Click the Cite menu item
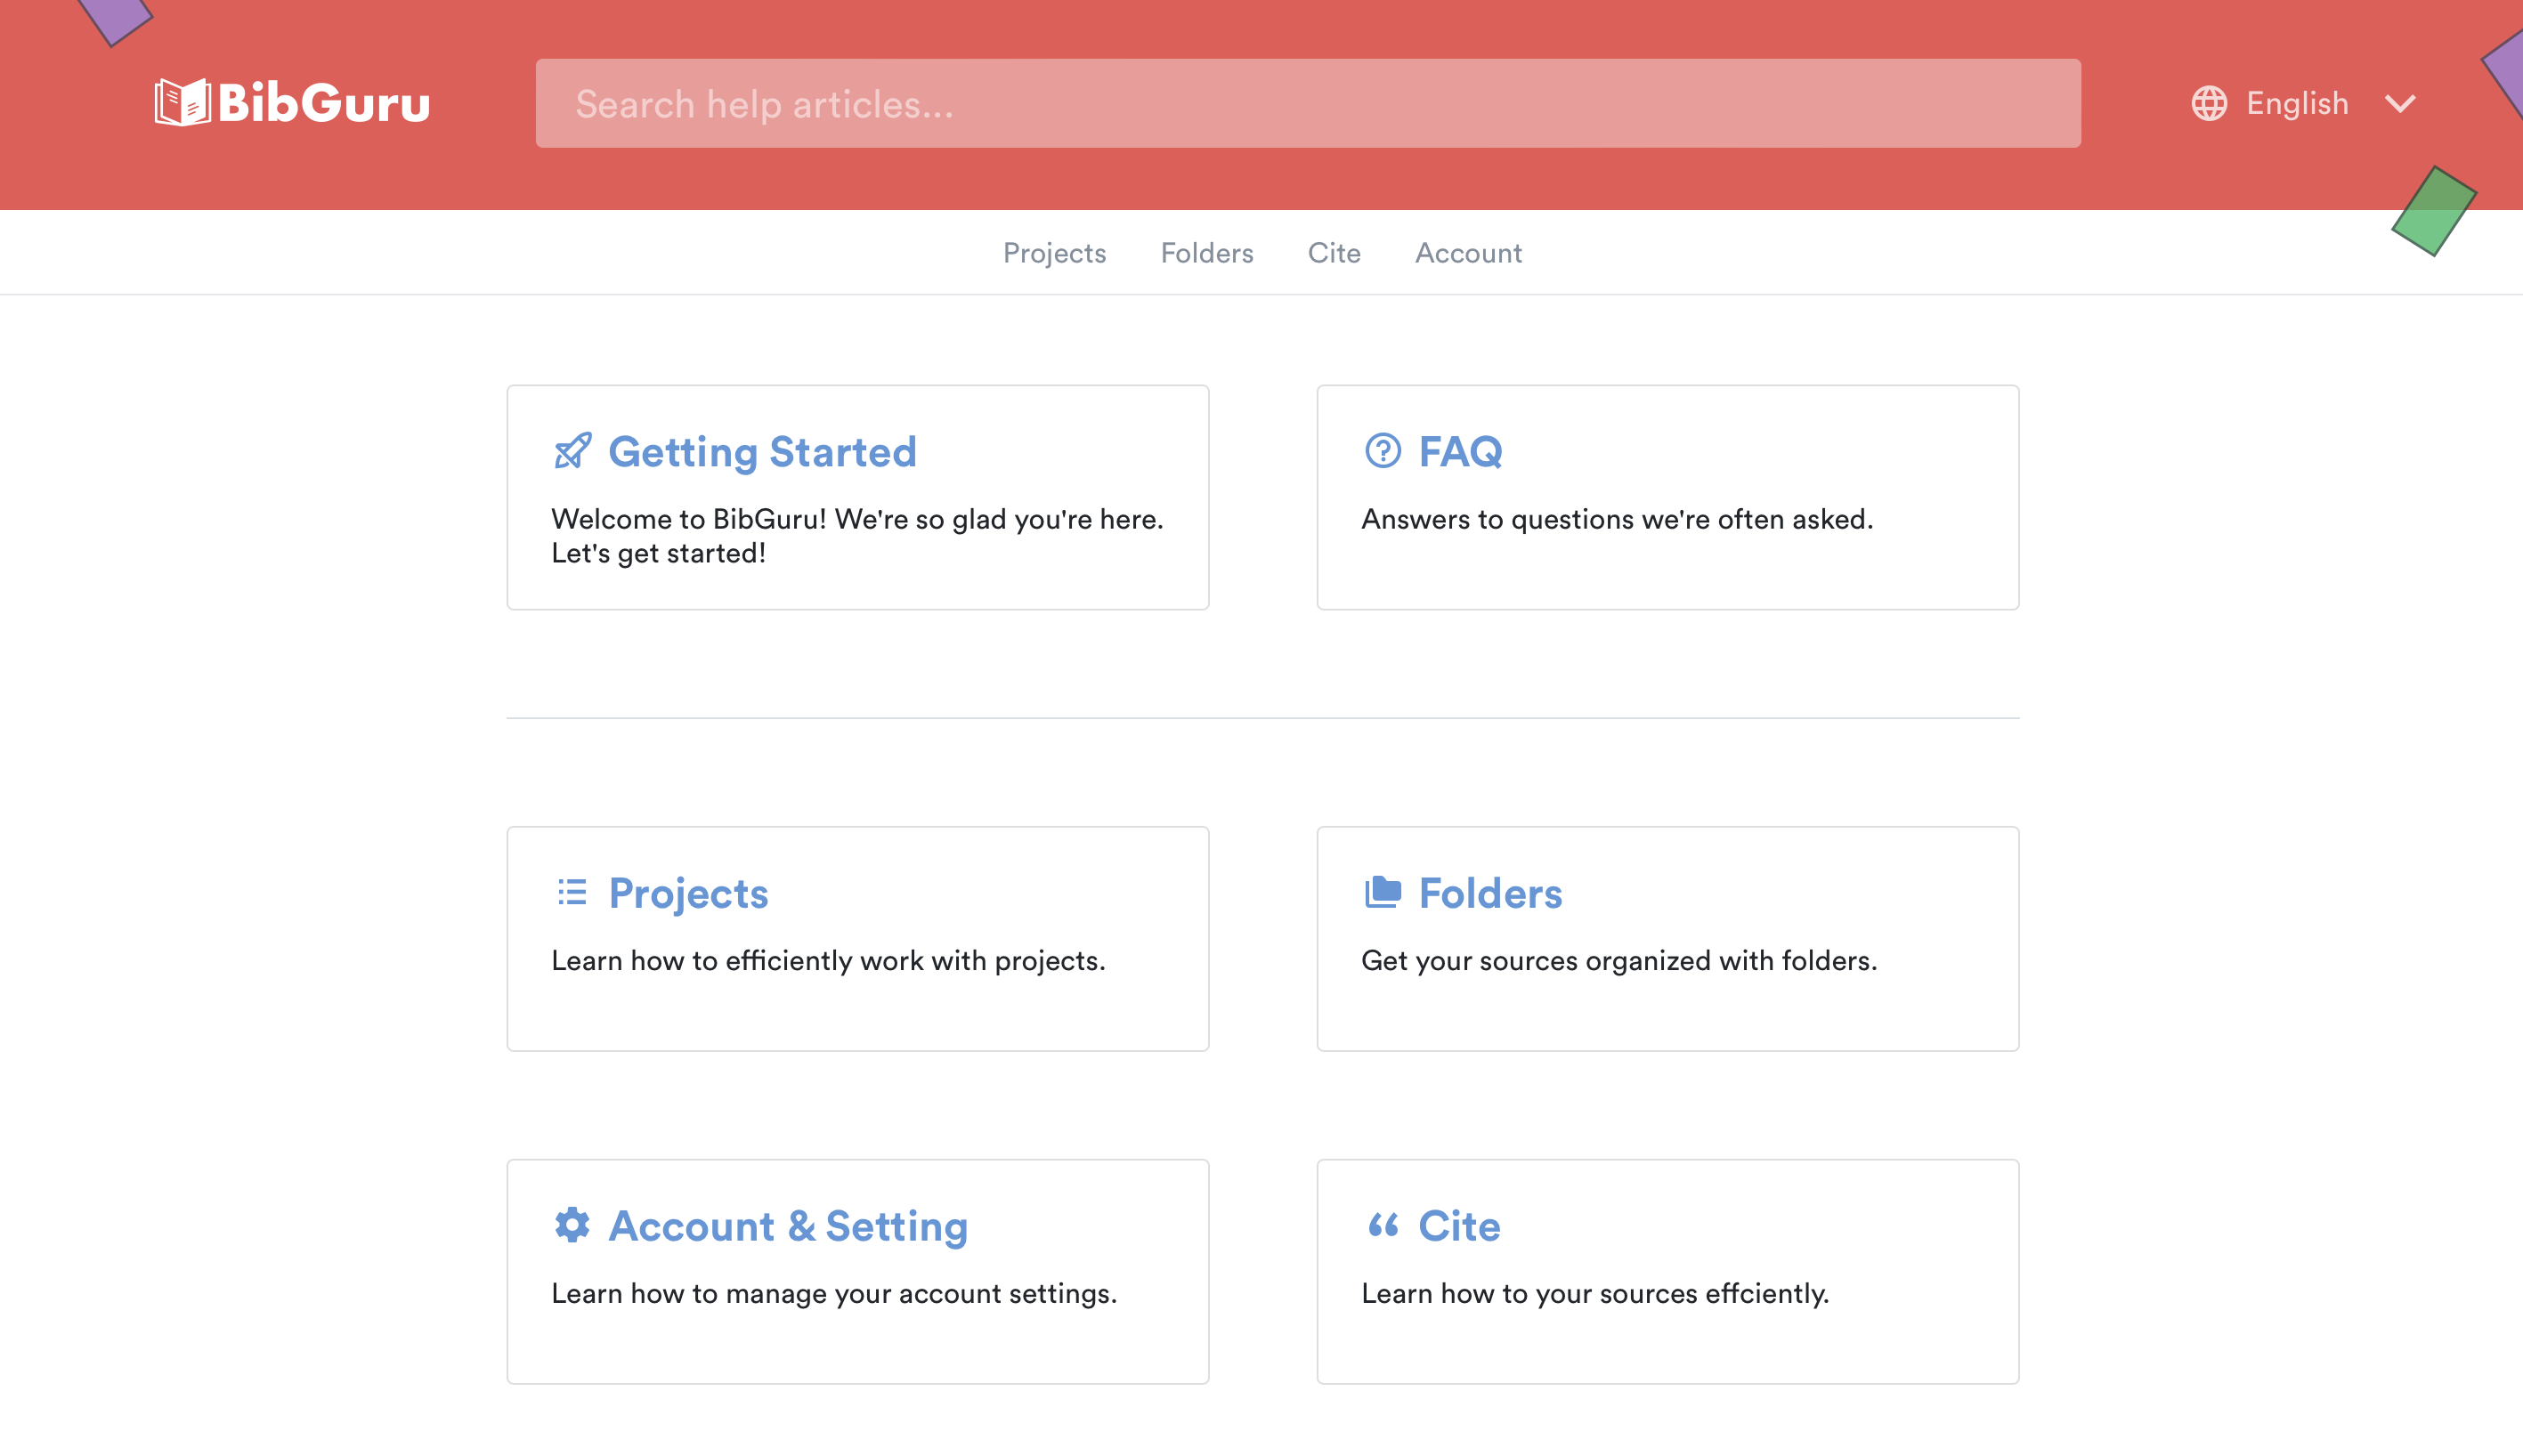 (1335, 251)
